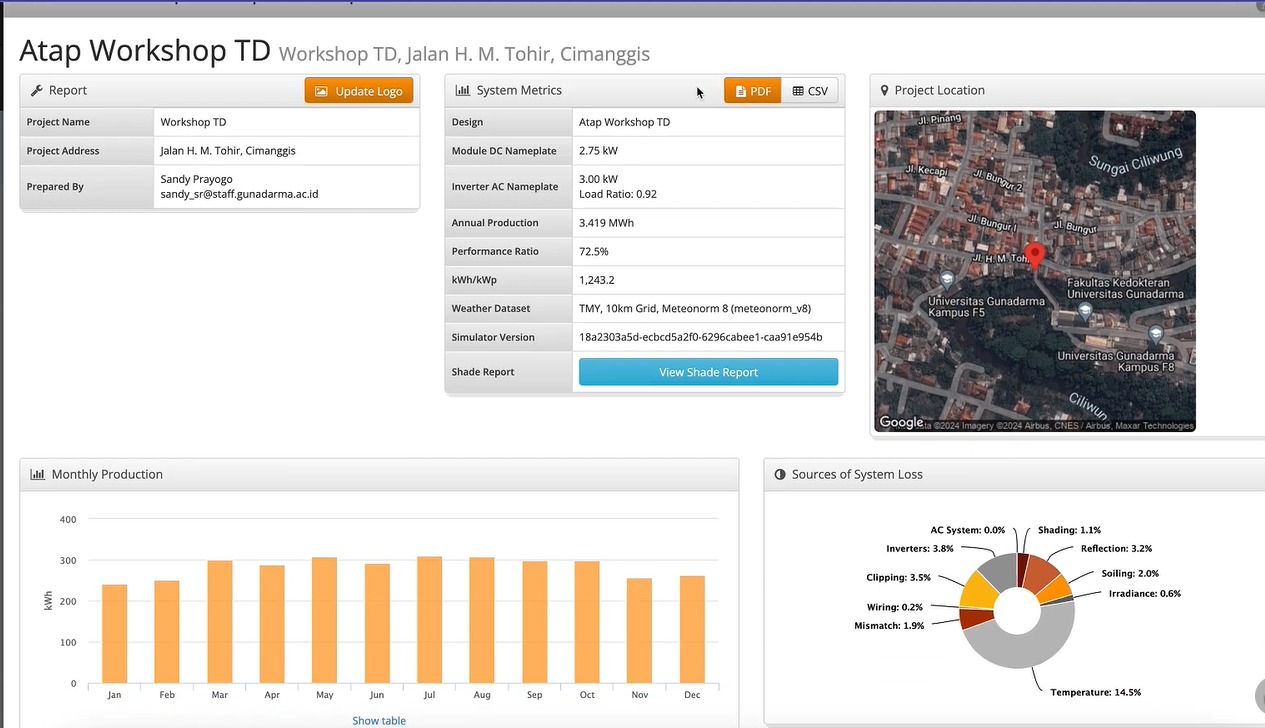1265x728 pixels.
Task: Export system metrics as CSV
Action: (x=810, y=91)
